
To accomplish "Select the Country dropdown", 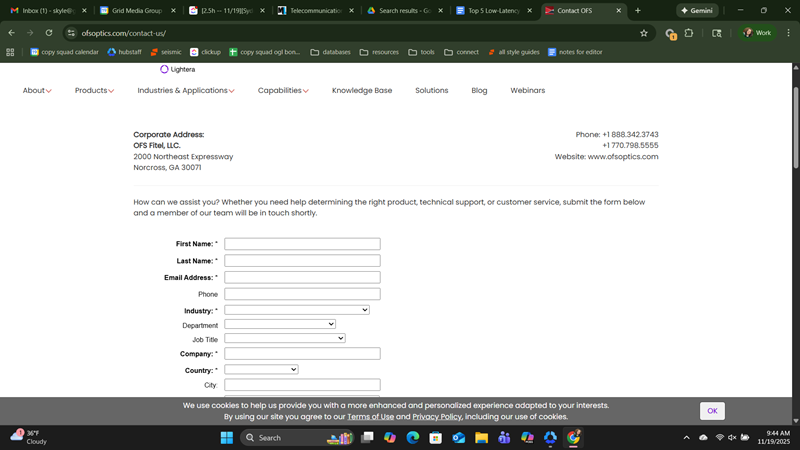I will click(261, 370).
